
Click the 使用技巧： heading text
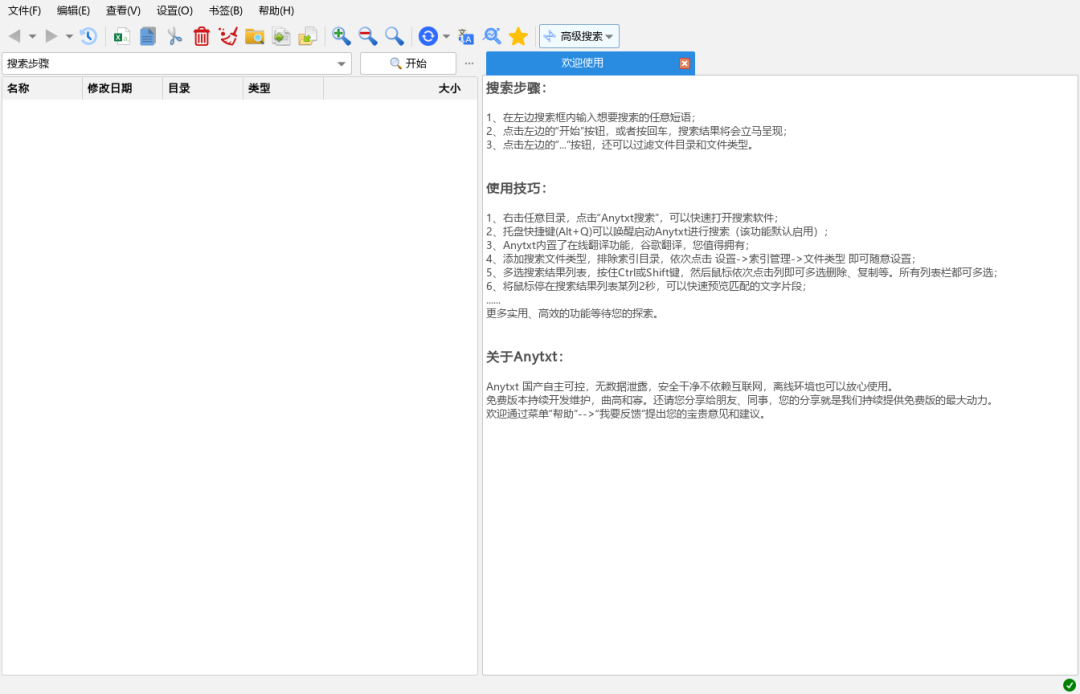pos(517,188)
